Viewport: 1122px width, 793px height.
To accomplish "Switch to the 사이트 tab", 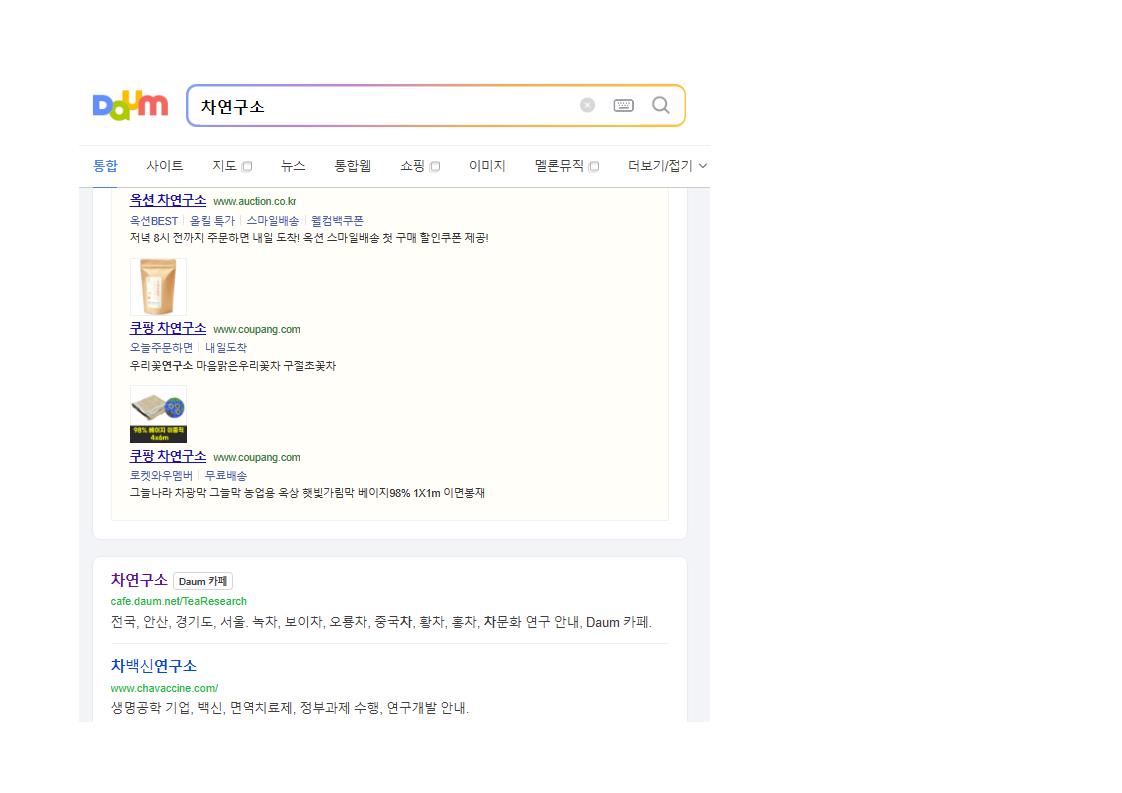I will [165, 166].
